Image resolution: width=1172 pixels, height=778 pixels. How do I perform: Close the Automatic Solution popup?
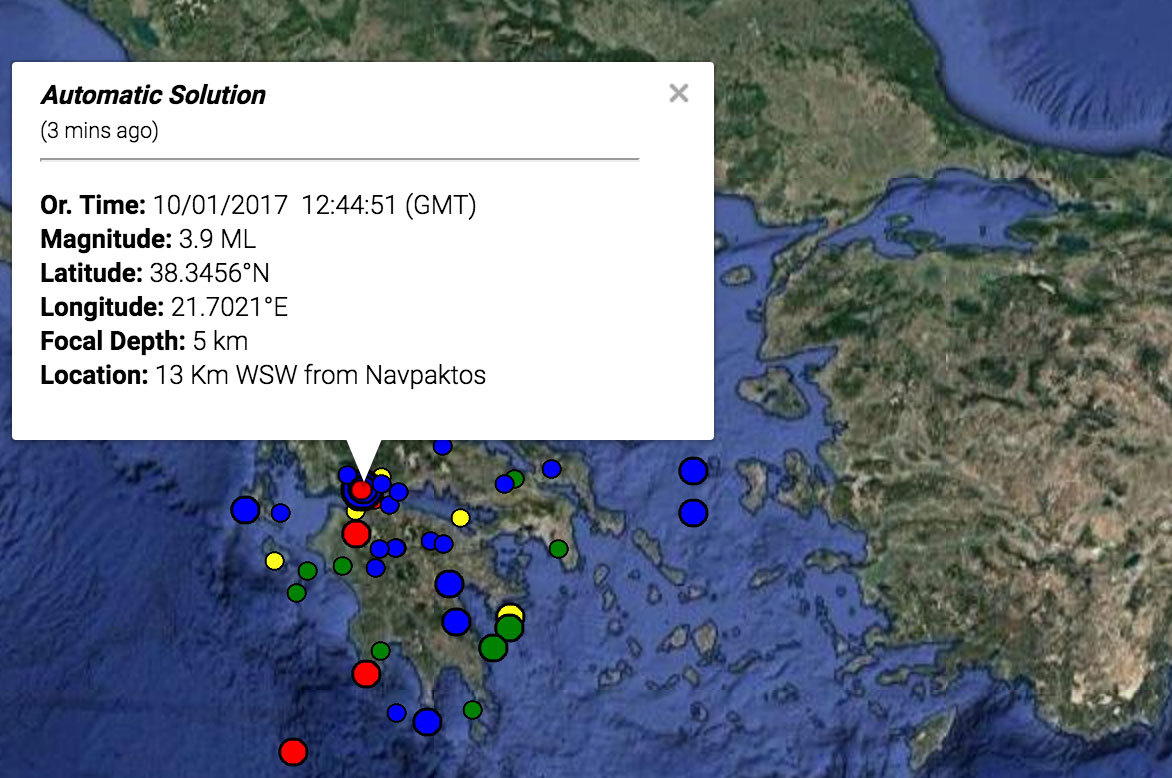(679, 93)
